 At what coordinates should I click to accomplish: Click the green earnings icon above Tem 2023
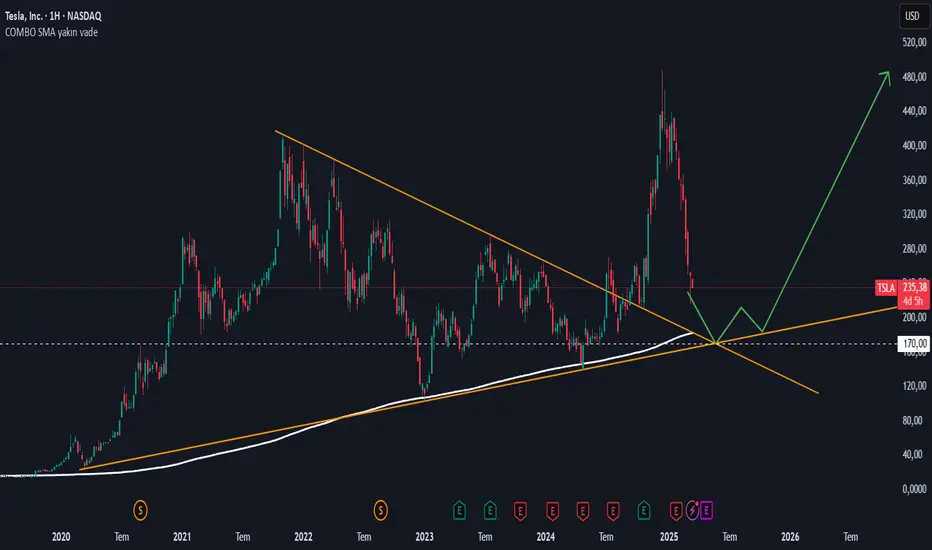pyautogui.click(x=490, y=510)
